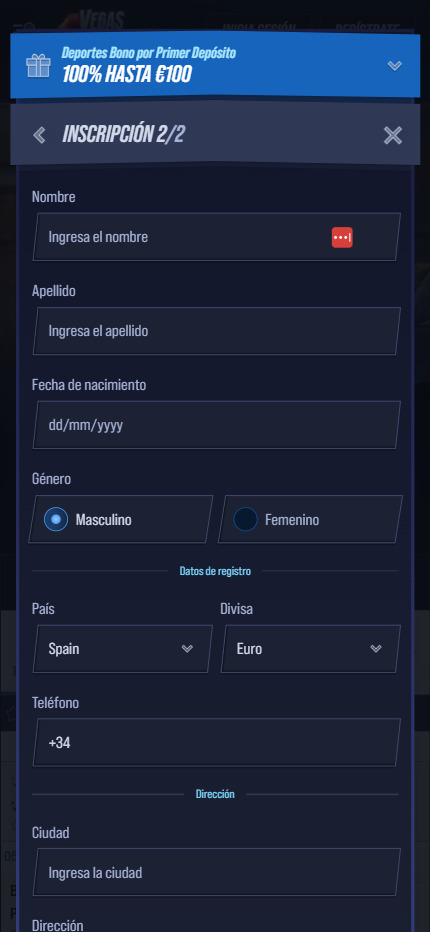Click the gift box bonus icon

point(38,65)
